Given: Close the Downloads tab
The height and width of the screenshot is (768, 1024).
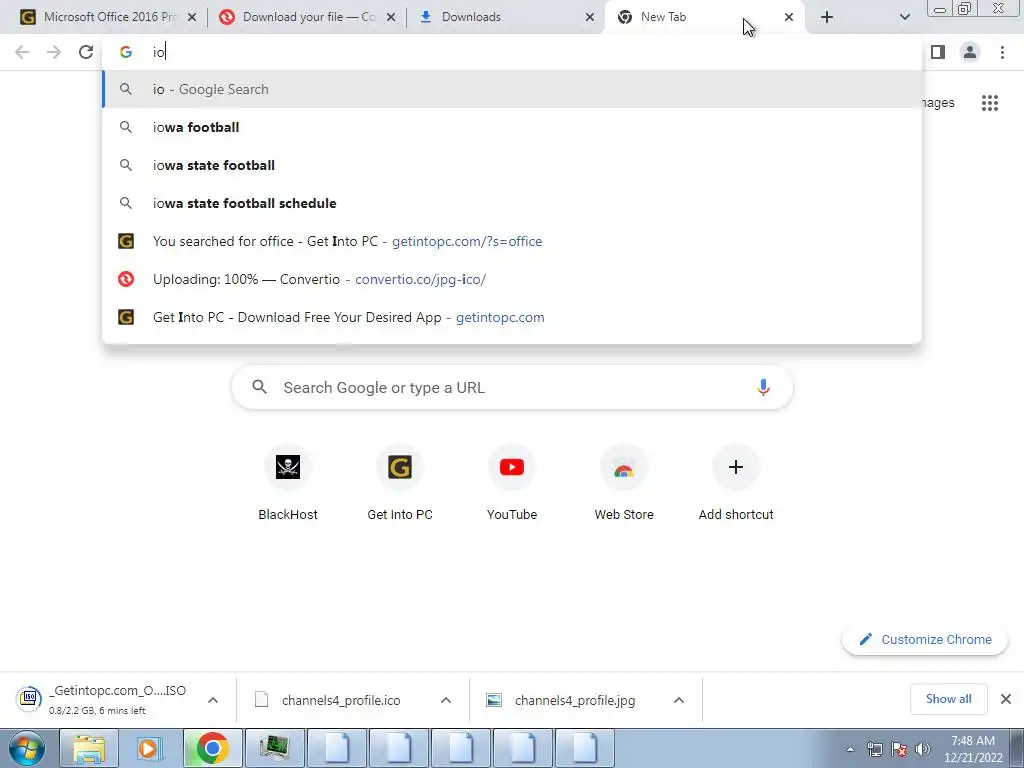Looking at the screenshot, I should pyautogui.click(x=590, y=17).
